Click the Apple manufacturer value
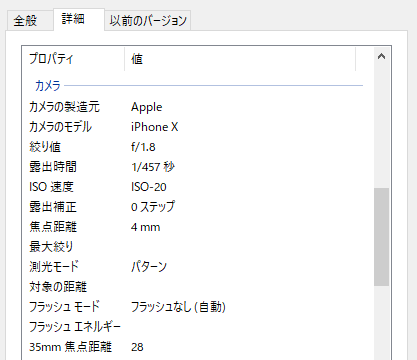Viewport: 417px width, 360px height. point(146,107)
